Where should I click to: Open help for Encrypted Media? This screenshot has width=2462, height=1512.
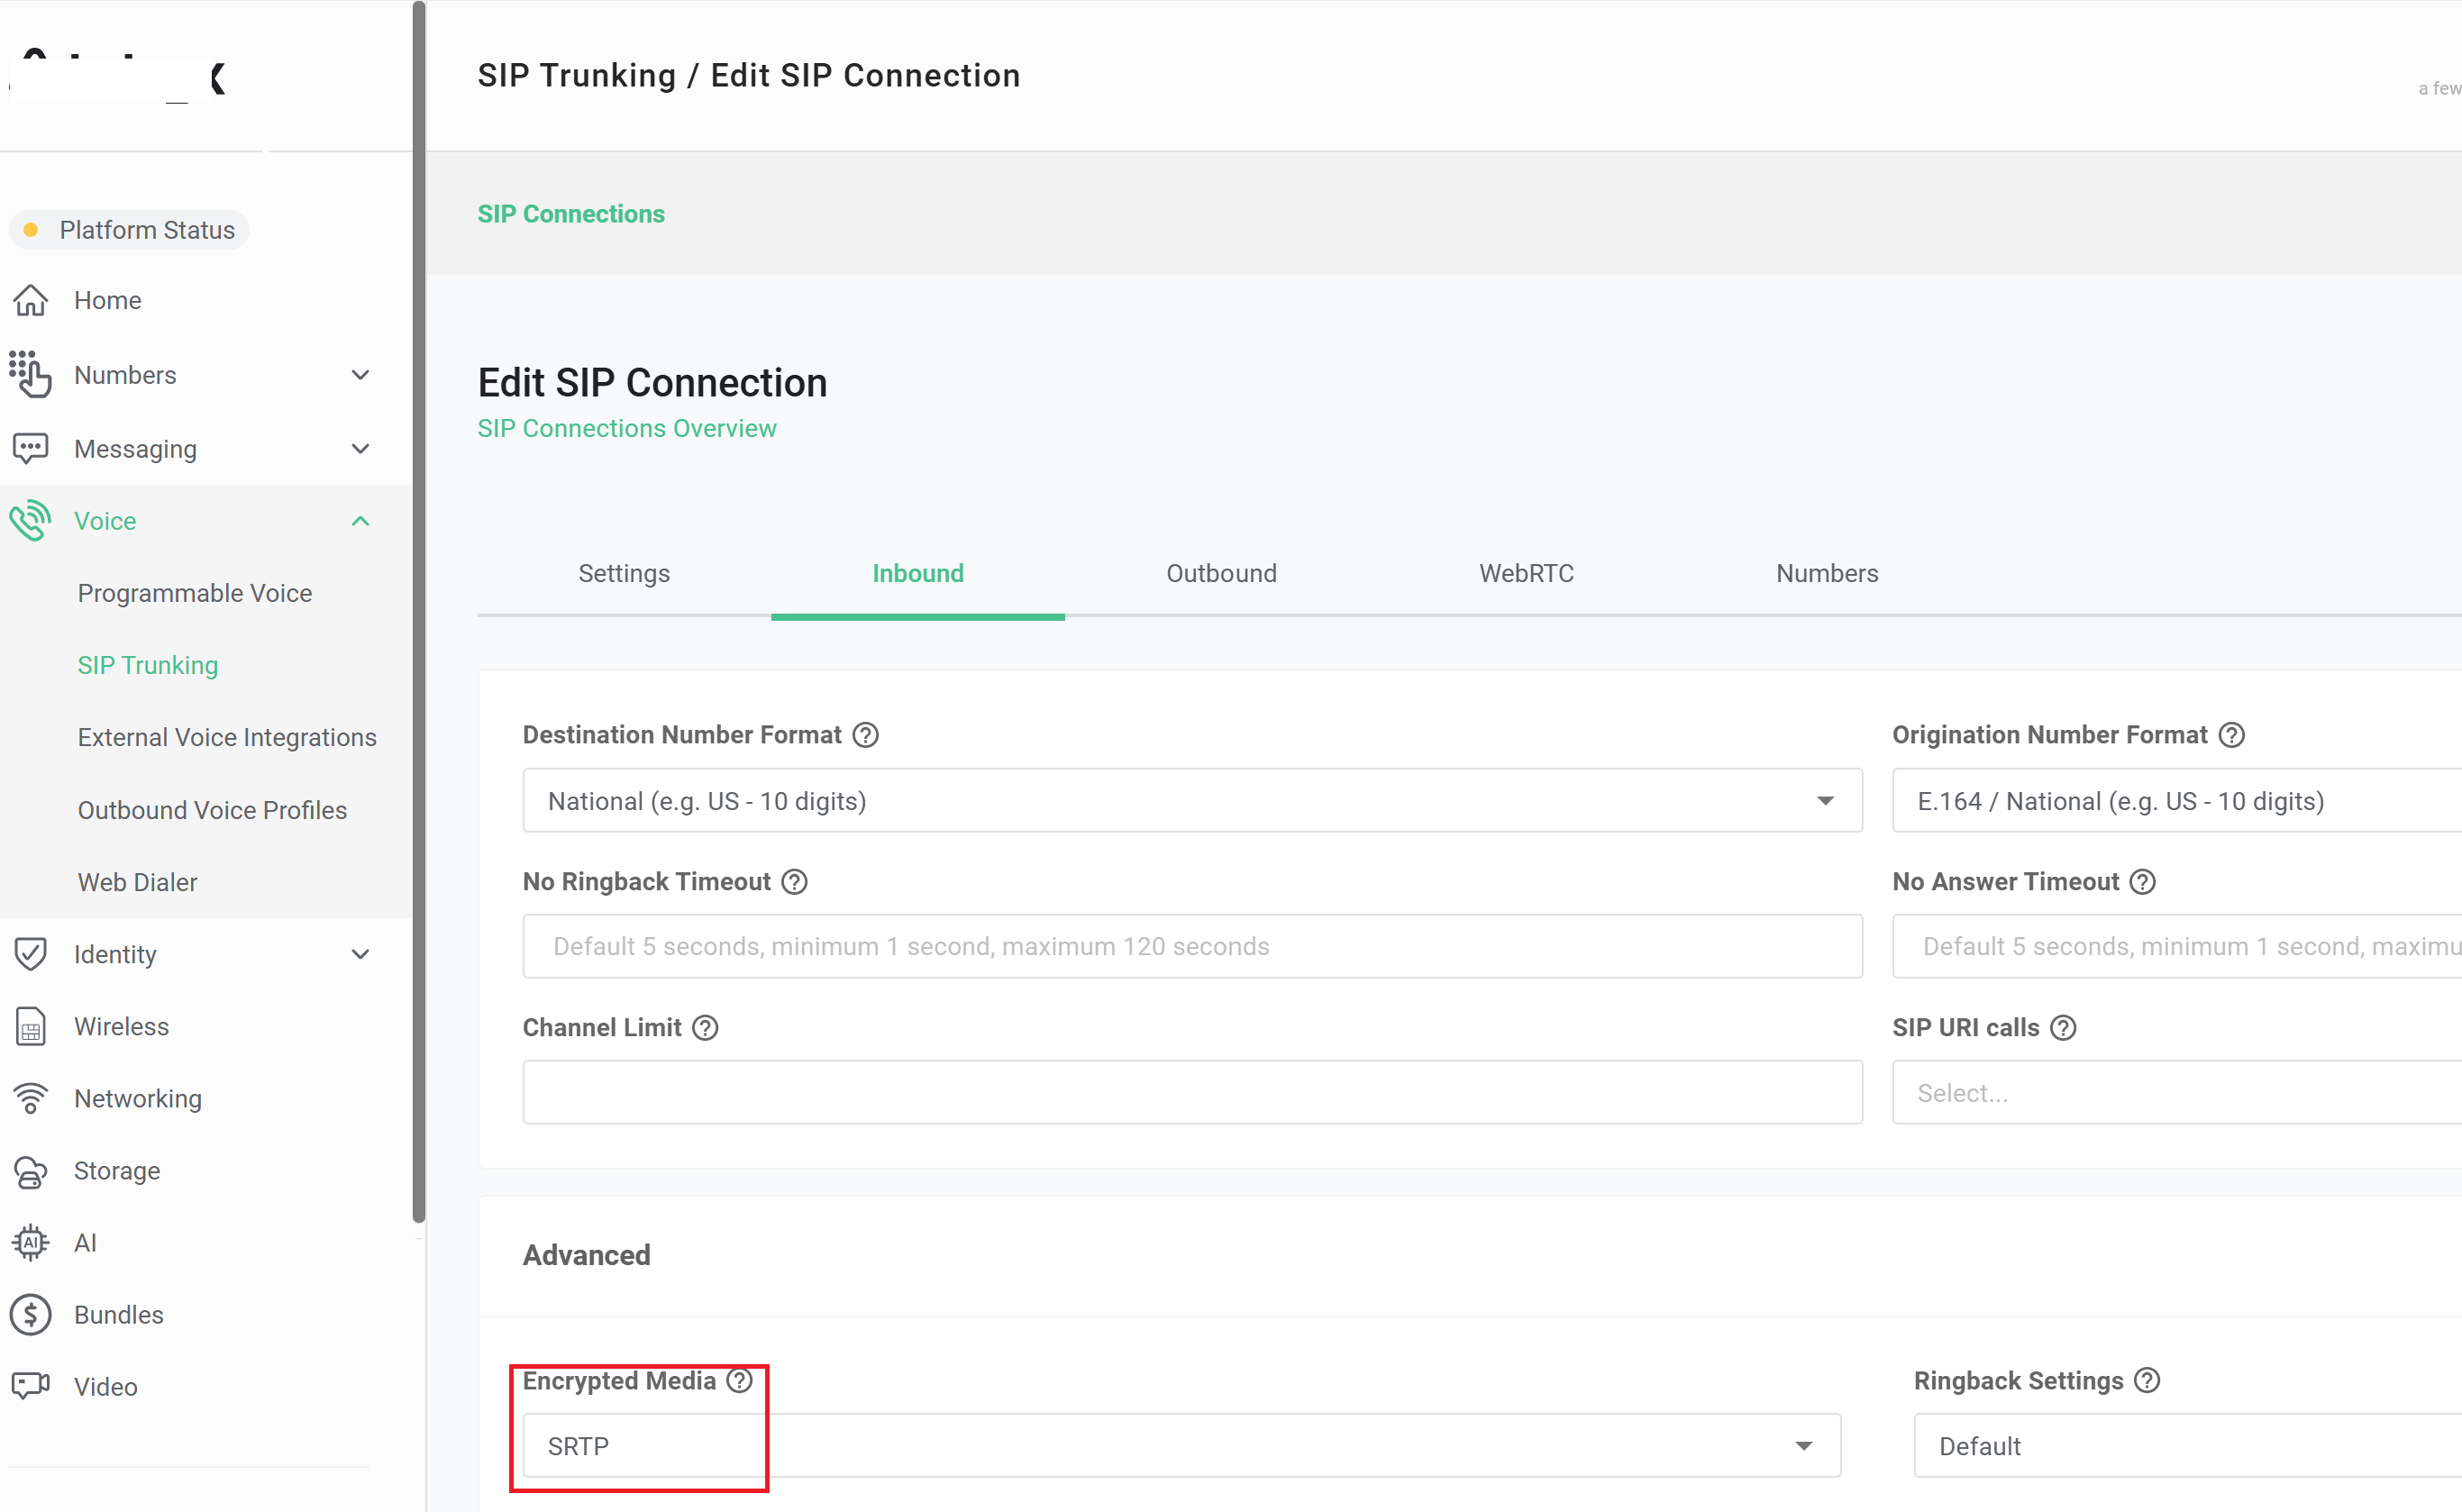[x=740, y=1381]
